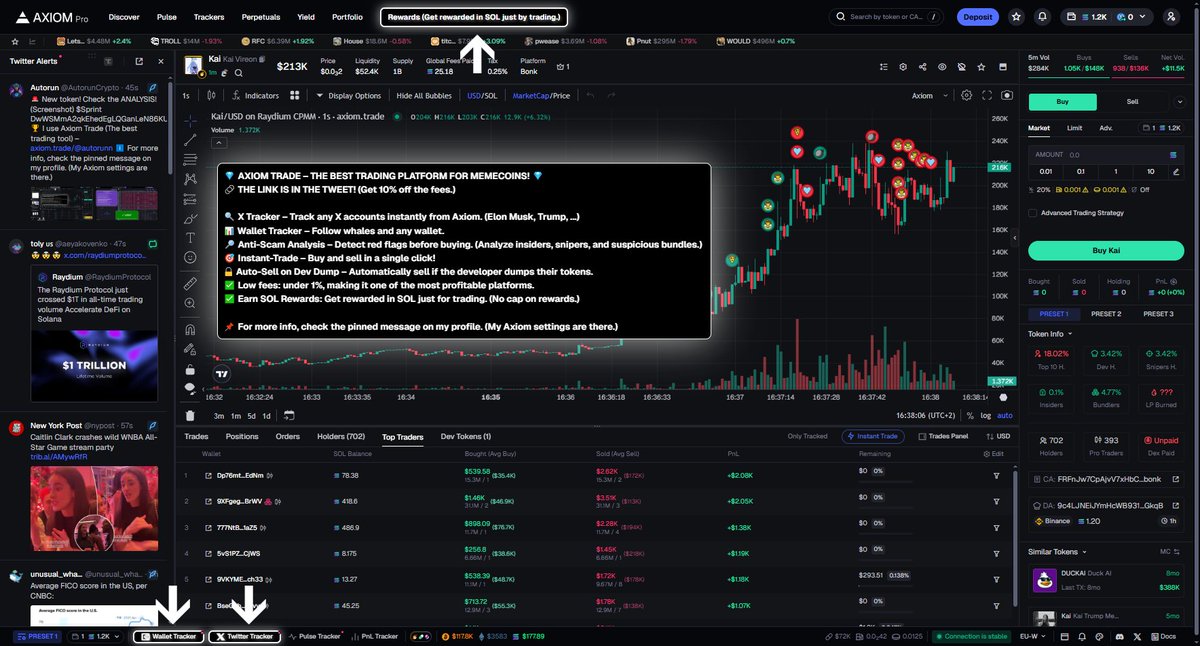Open Wallet Tracker in bottom bar

(x=168, y=636)
